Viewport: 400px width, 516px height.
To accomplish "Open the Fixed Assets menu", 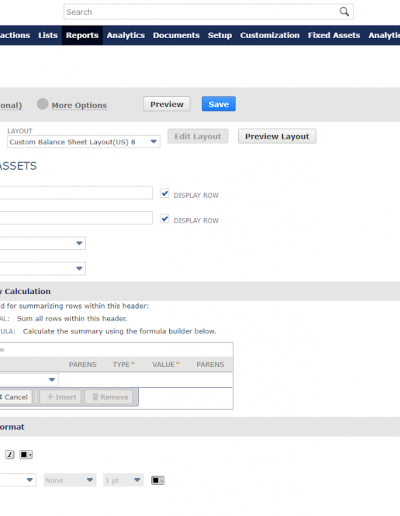I will coord(334,35).
